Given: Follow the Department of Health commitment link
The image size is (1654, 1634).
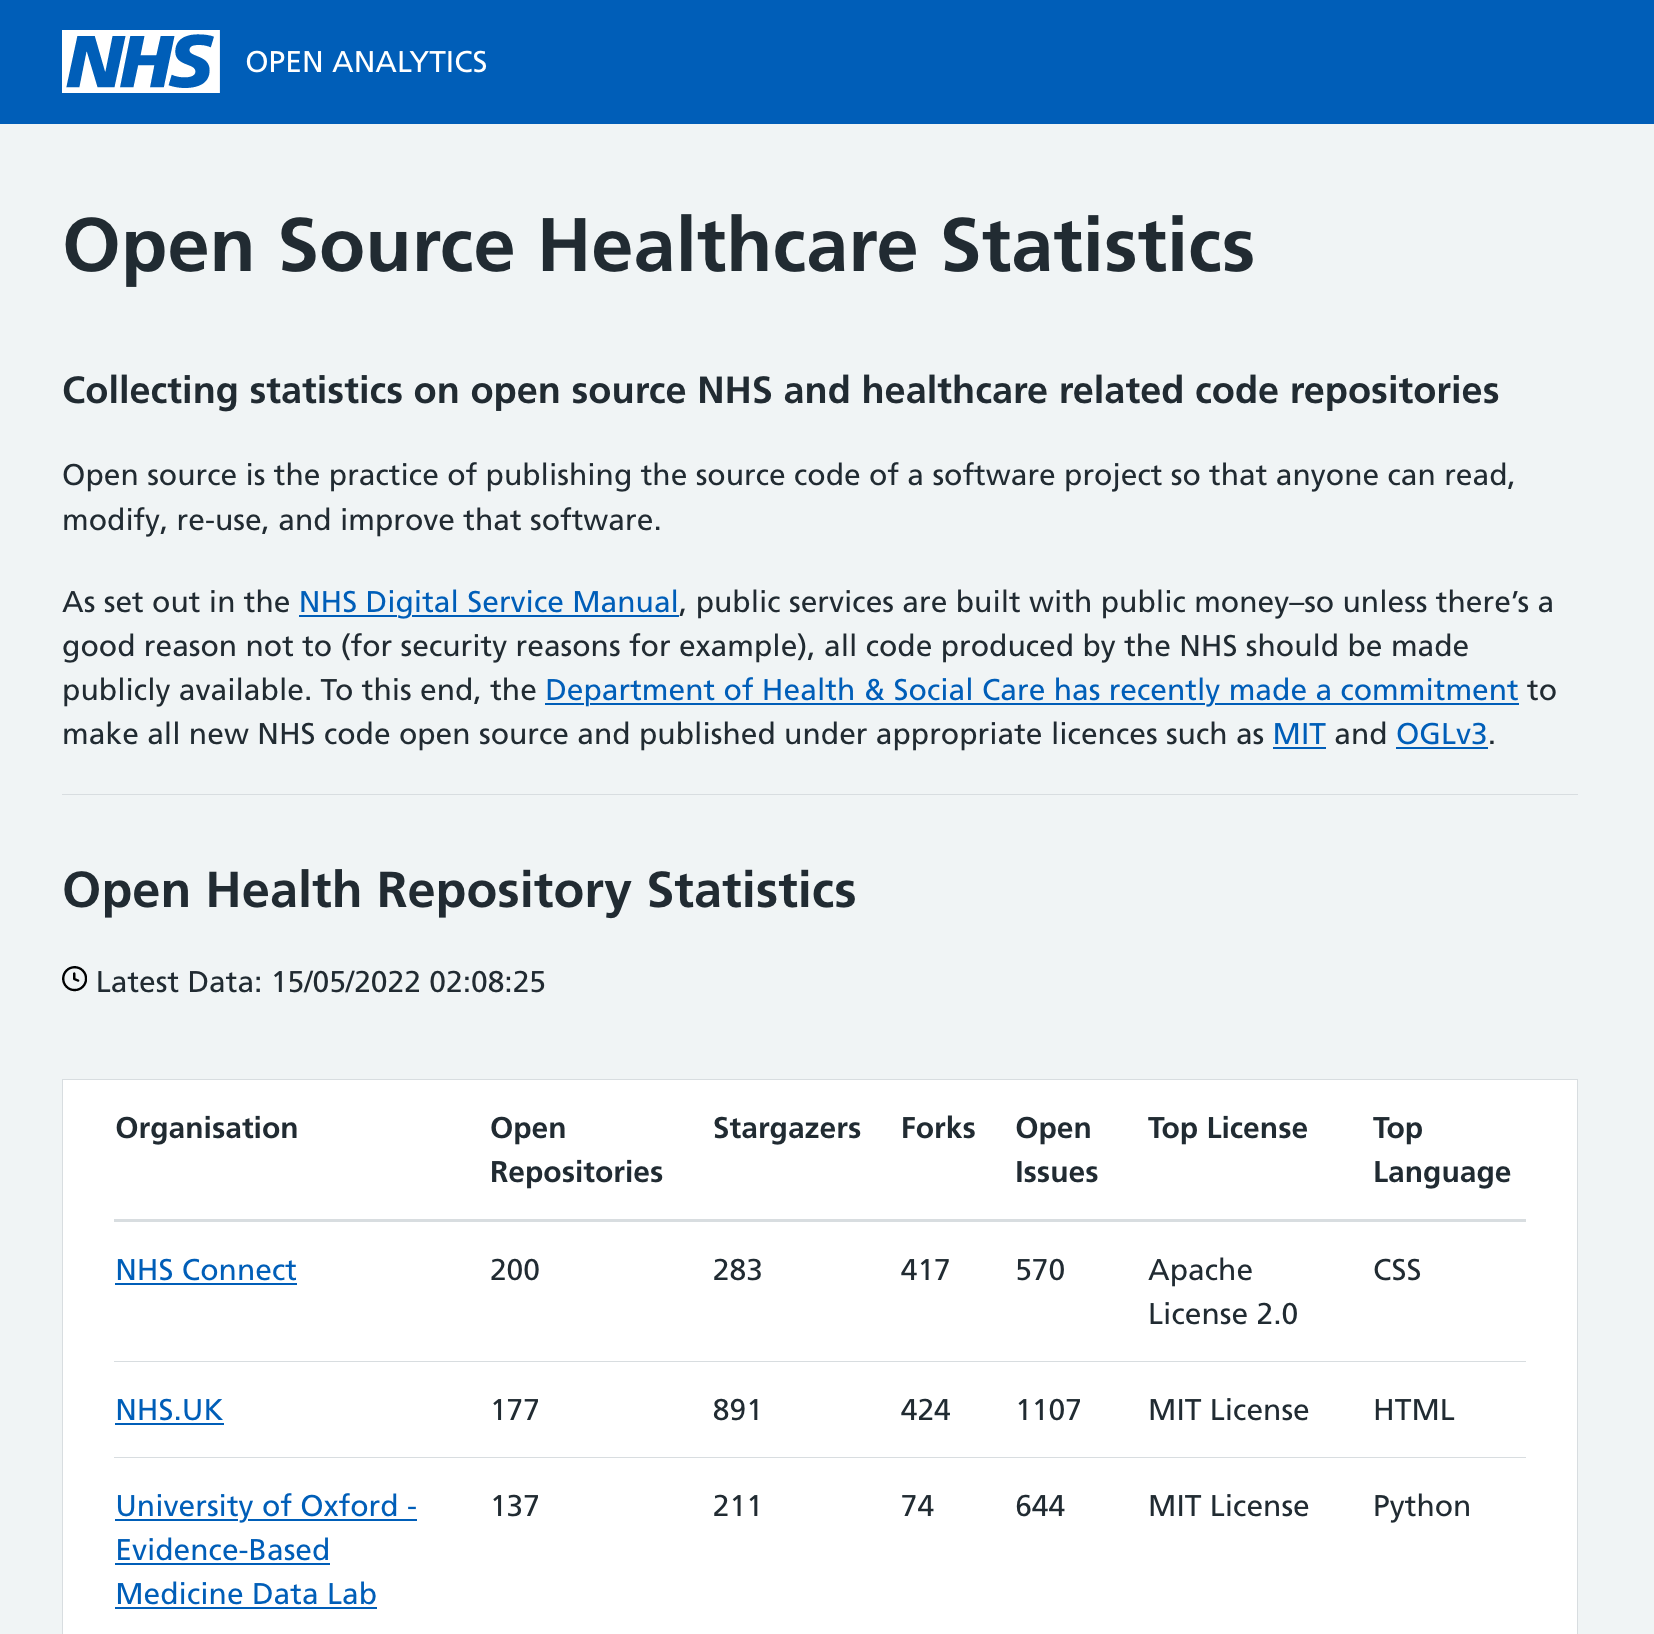Looking at the screenshot, I should [x=1031, y=690].
